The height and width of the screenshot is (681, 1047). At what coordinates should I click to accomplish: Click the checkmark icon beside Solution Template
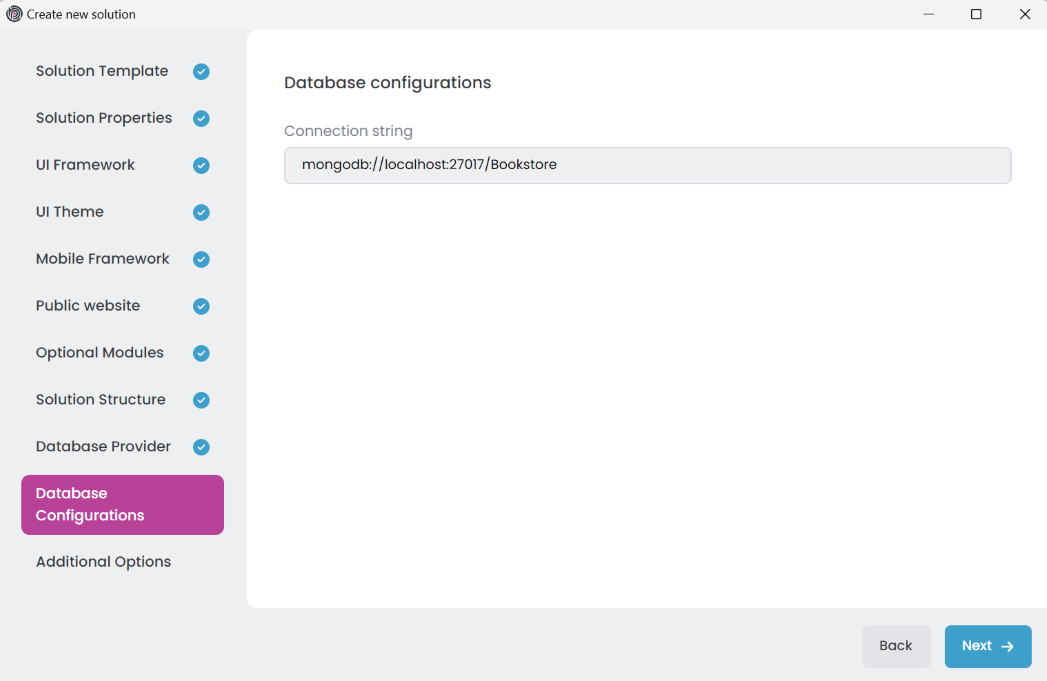[201, 72]
